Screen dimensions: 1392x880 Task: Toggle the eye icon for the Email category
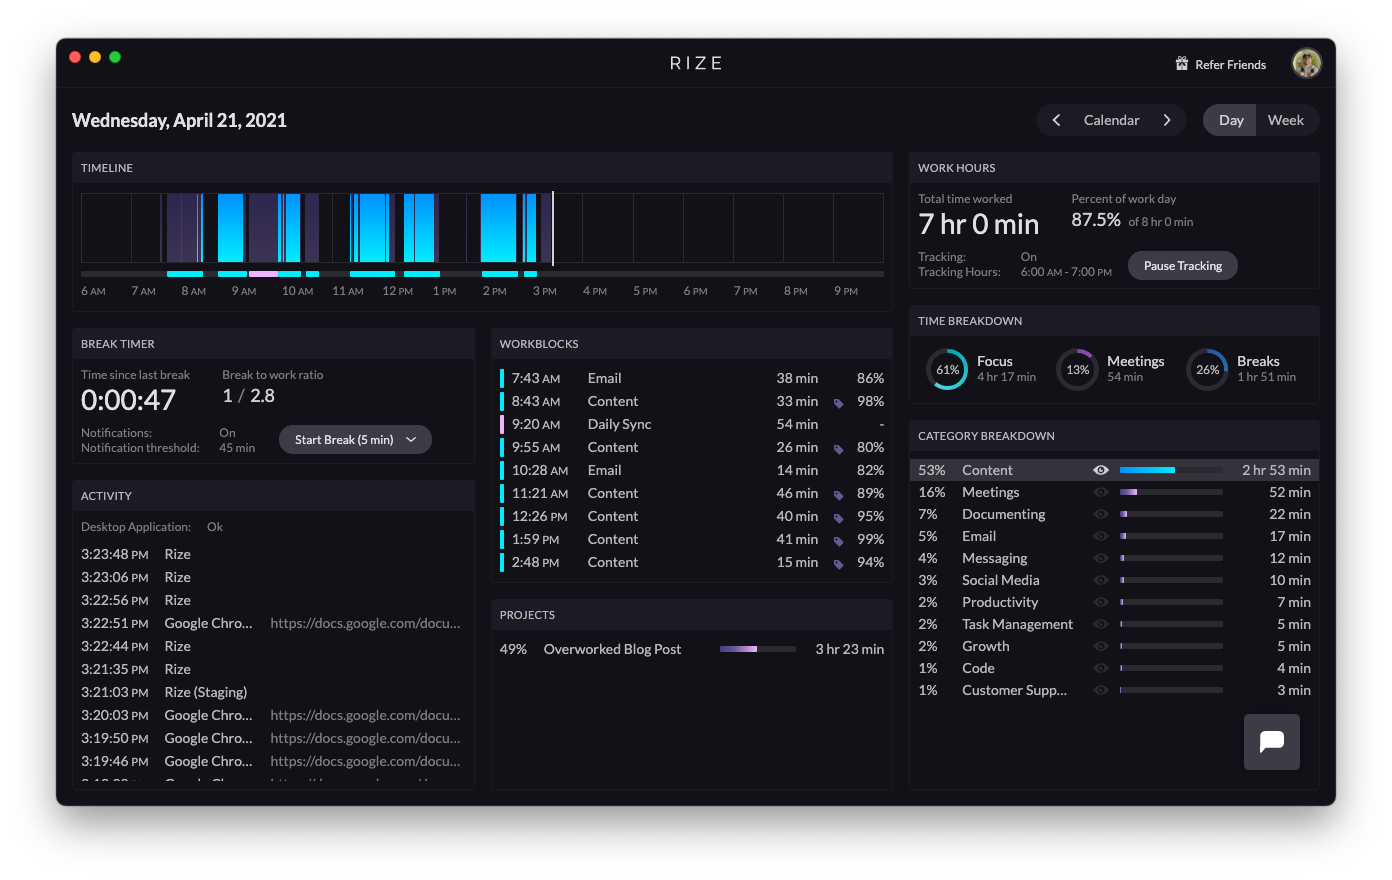[1101, 536]
